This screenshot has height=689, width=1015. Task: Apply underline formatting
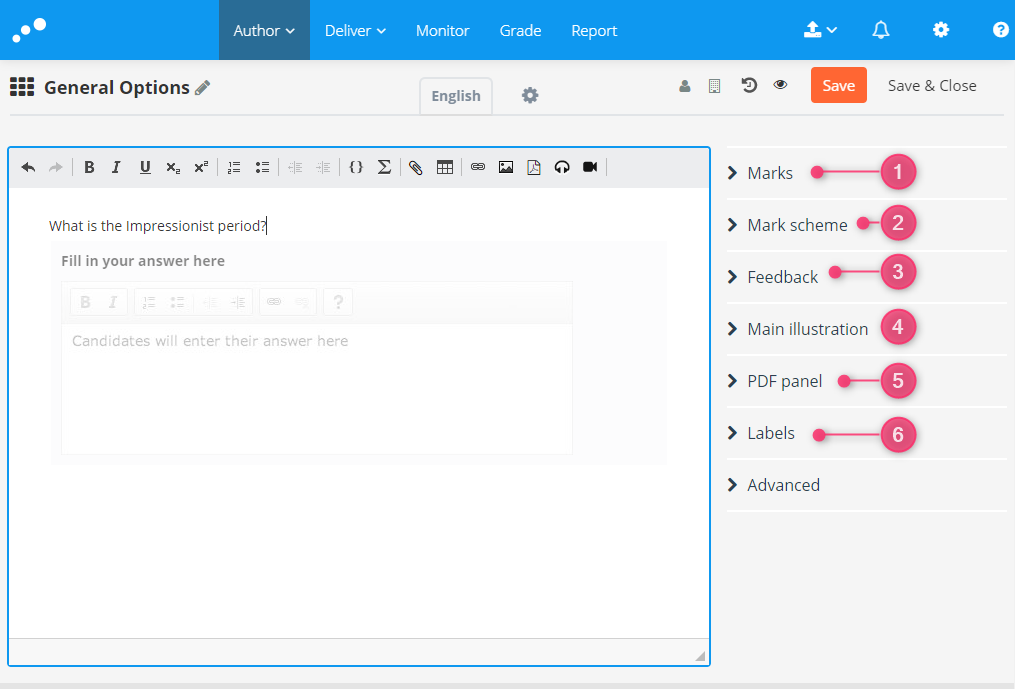(145, 168)
